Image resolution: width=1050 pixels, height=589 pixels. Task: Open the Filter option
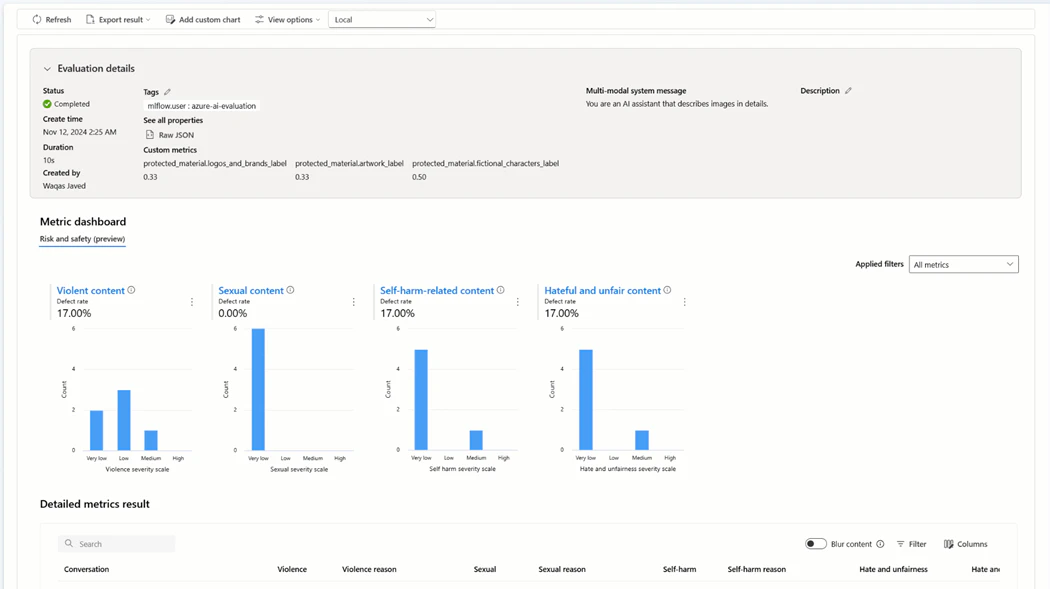(x=911, y=544)
